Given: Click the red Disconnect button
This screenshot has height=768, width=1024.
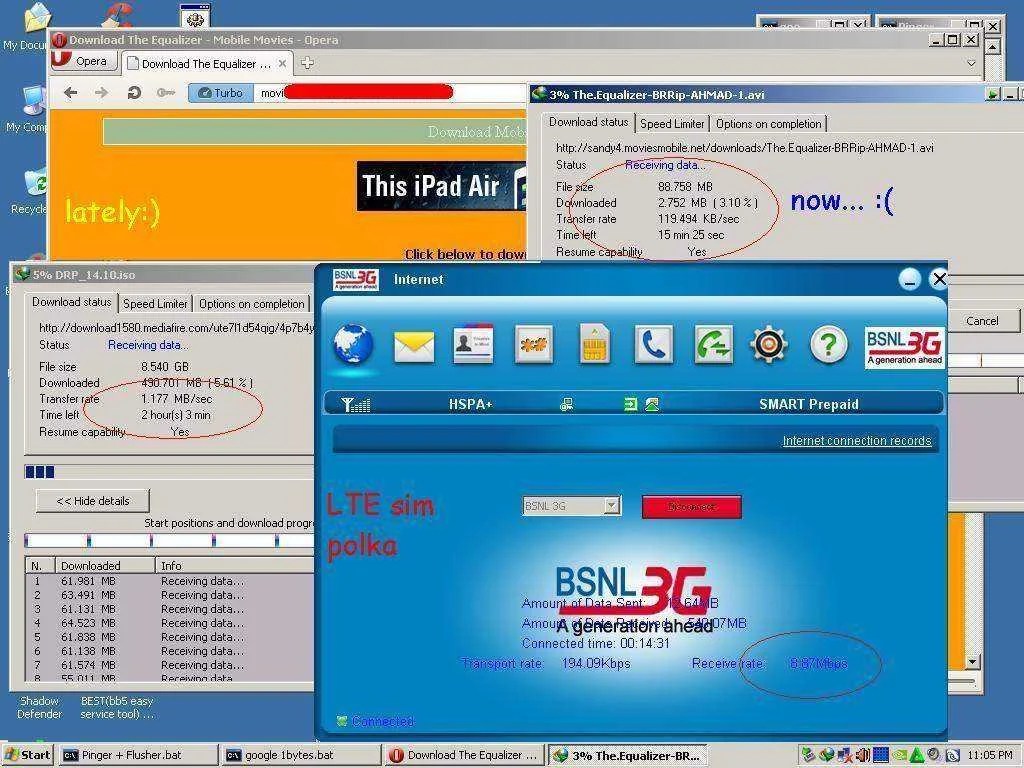Looking at the screenshot, I should pyautogui.click(x=692, y=507).
